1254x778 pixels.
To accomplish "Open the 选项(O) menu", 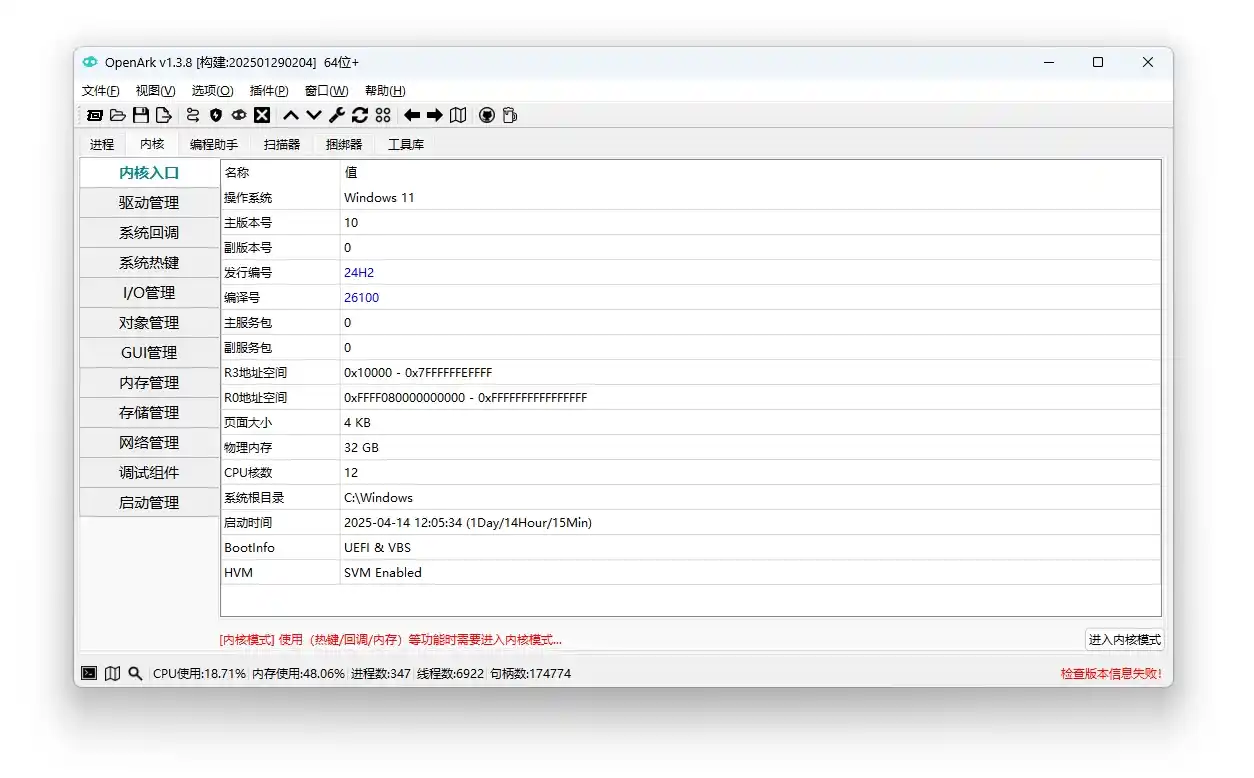I will [x=212, y=90].
